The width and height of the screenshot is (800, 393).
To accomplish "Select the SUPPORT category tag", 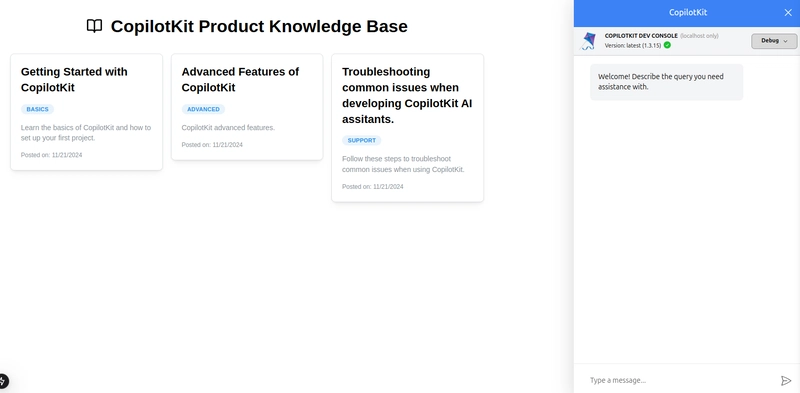I will (x=361, y=140).
